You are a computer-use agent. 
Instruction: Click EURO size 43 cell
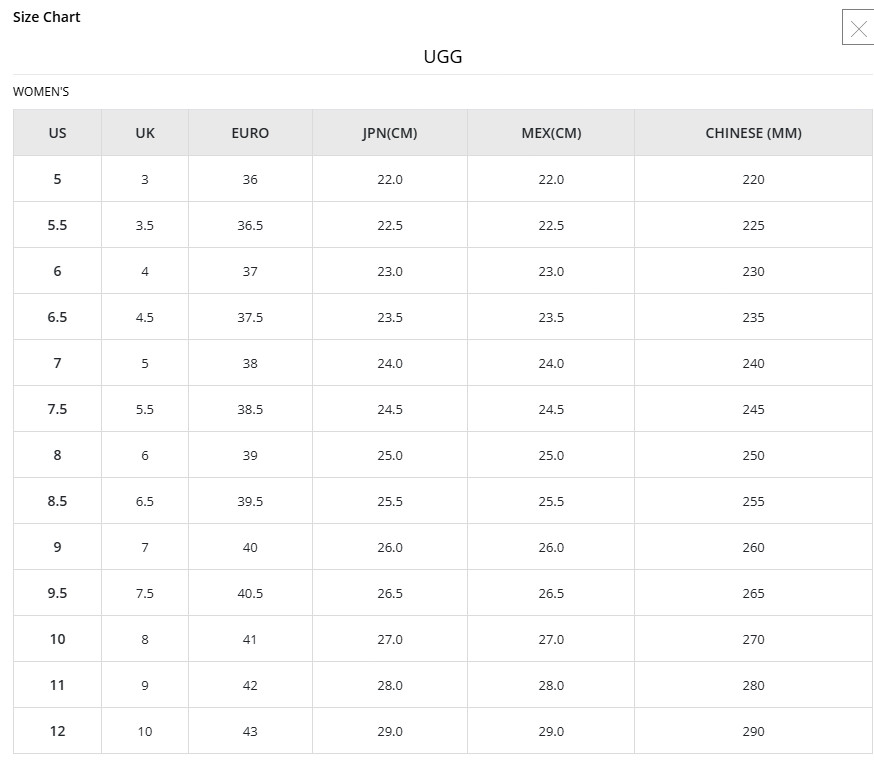250,731
